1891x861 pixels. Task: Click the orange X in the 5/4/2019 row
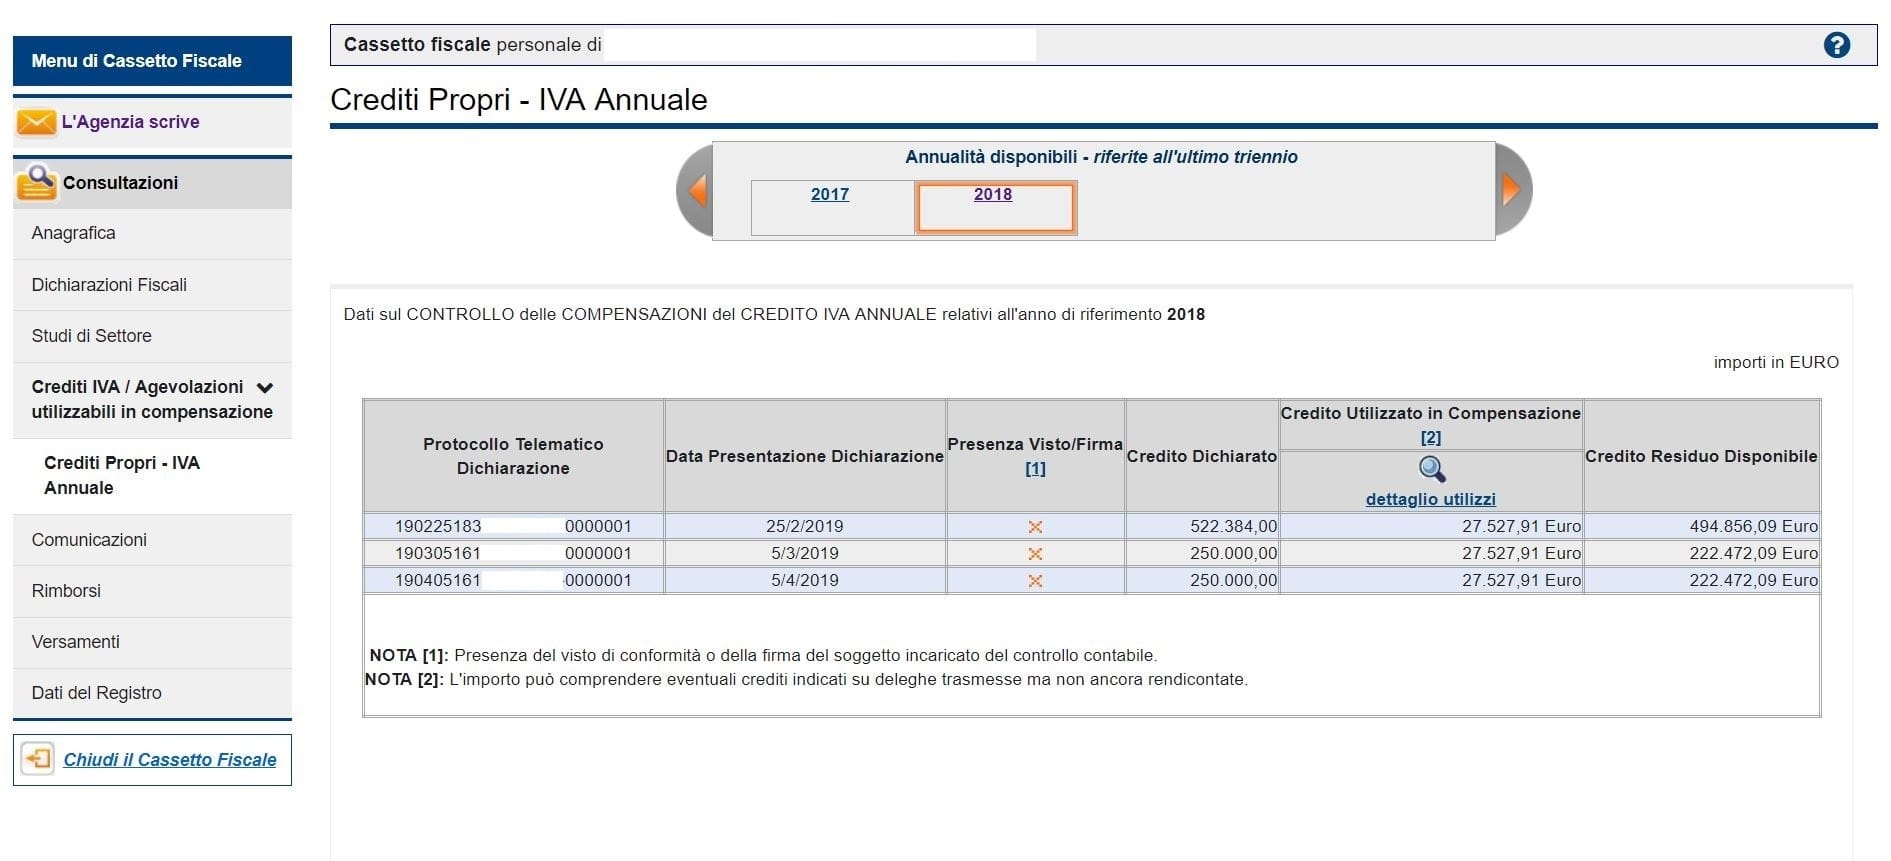click(1035, 581)
